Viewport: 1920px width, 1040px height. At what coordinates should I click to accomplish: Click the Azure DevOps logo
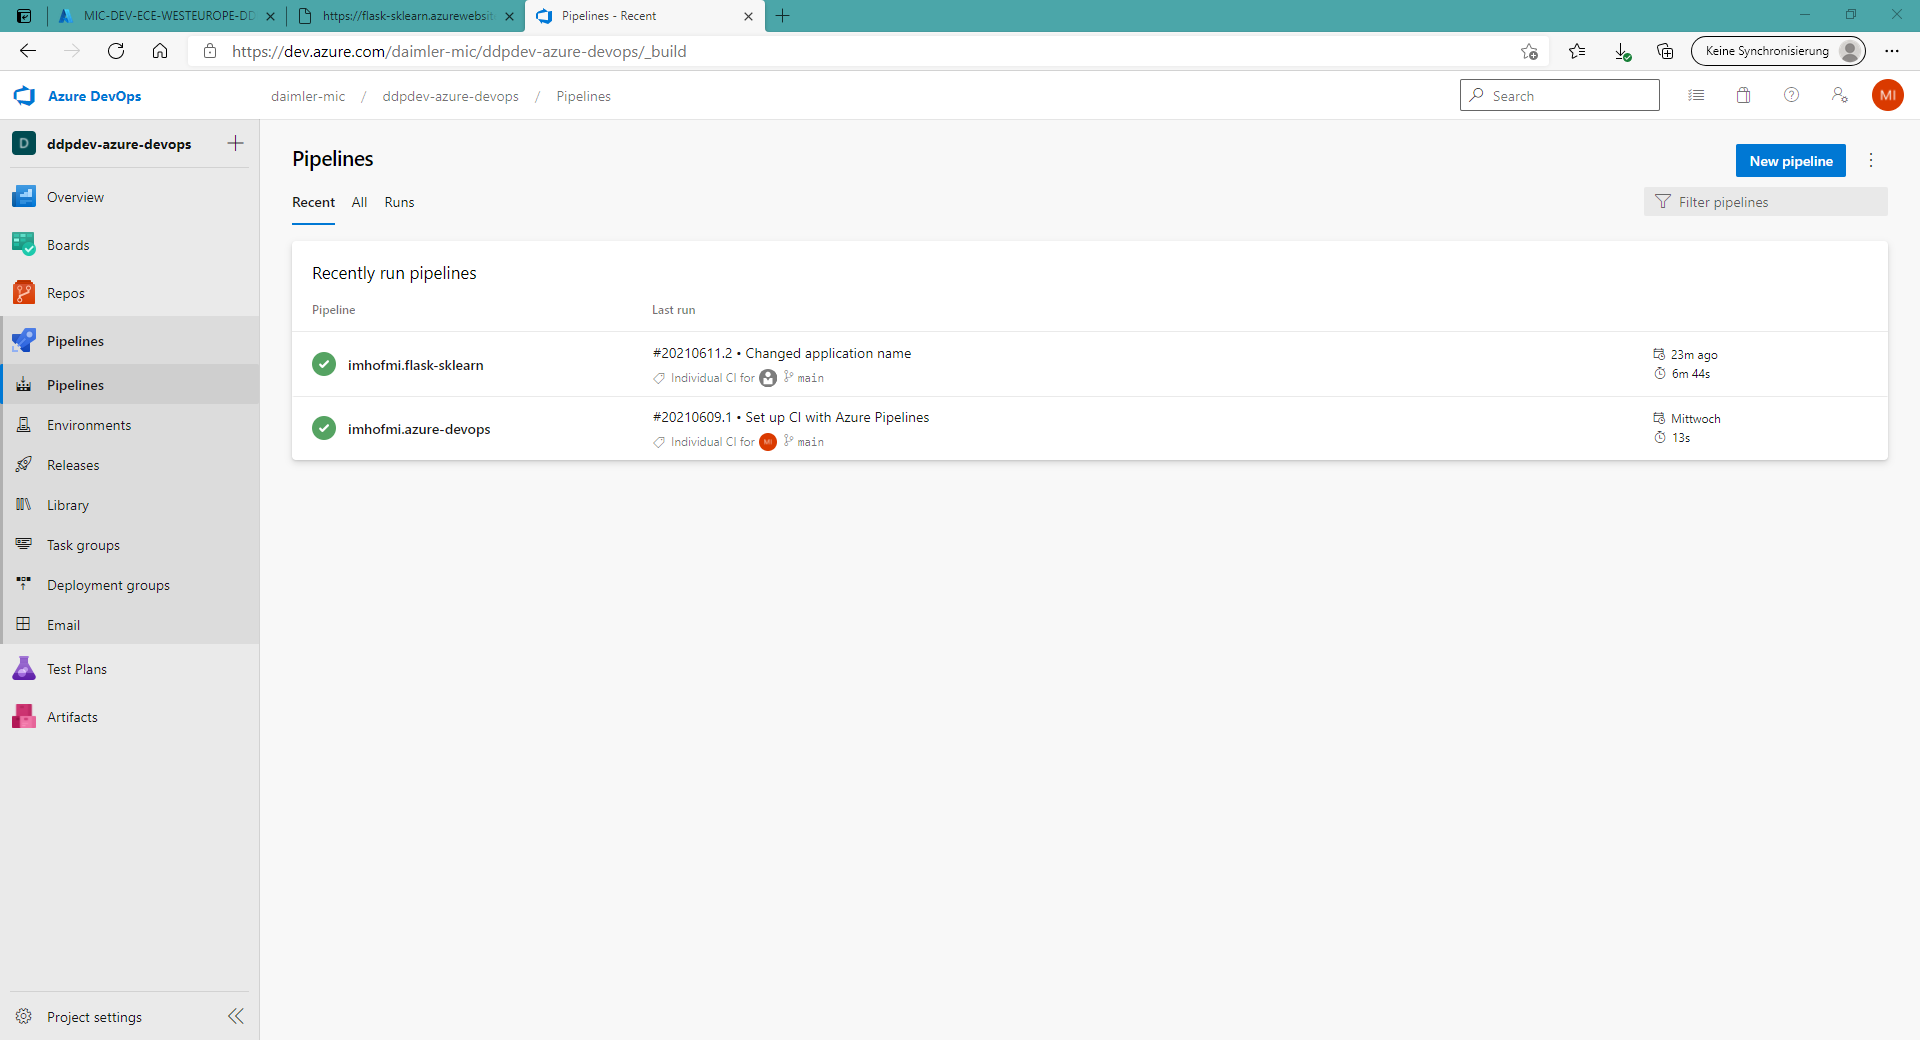click(x=24, y=96)
